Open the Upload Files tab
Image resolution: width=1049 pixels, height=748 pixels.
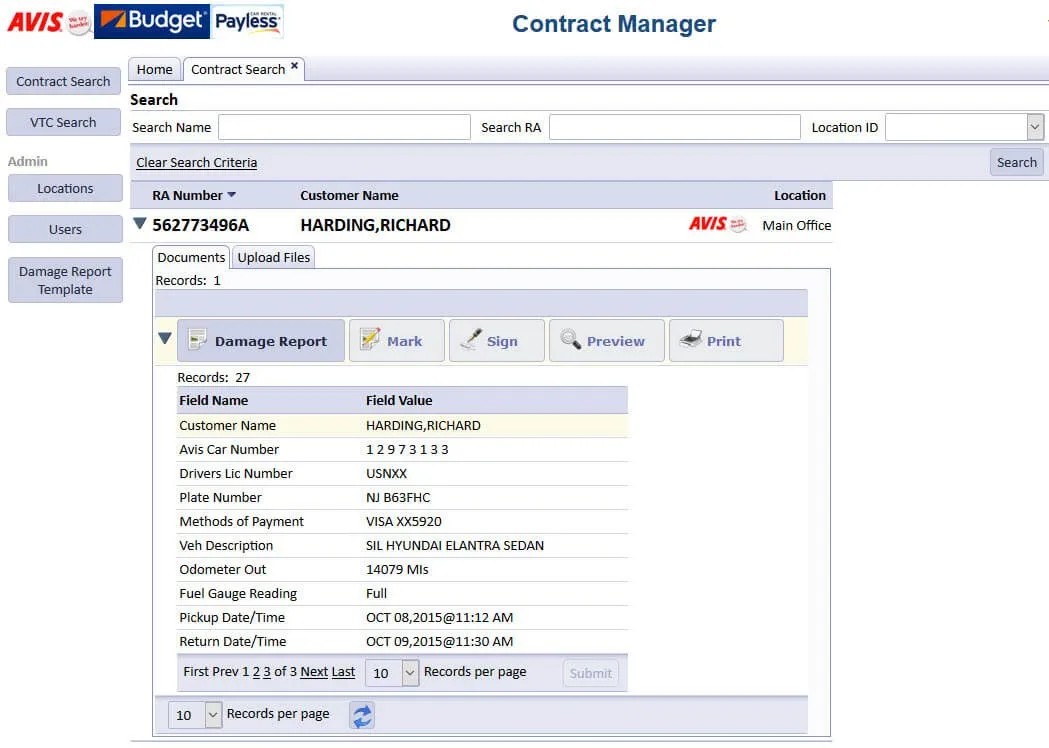point(272,257)
